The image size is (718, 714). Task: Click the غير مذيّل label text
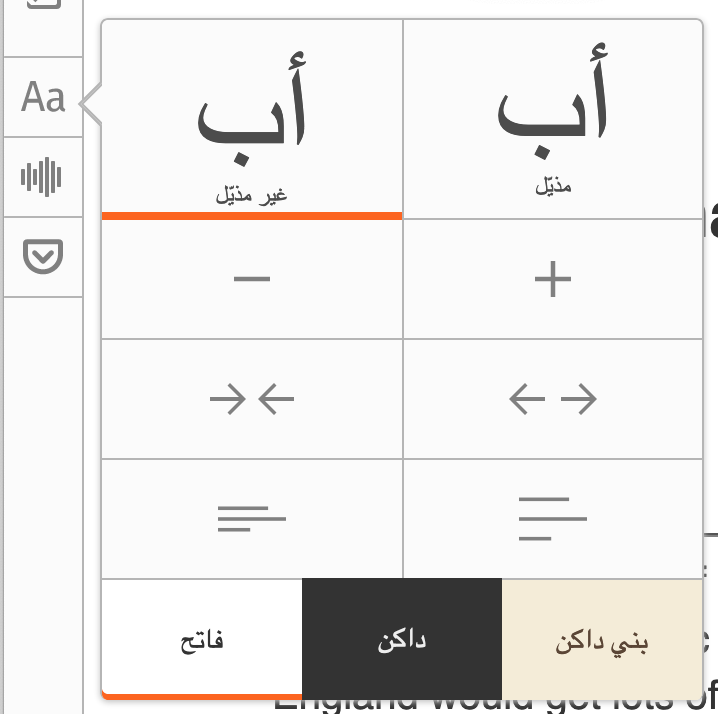point(252,195)
